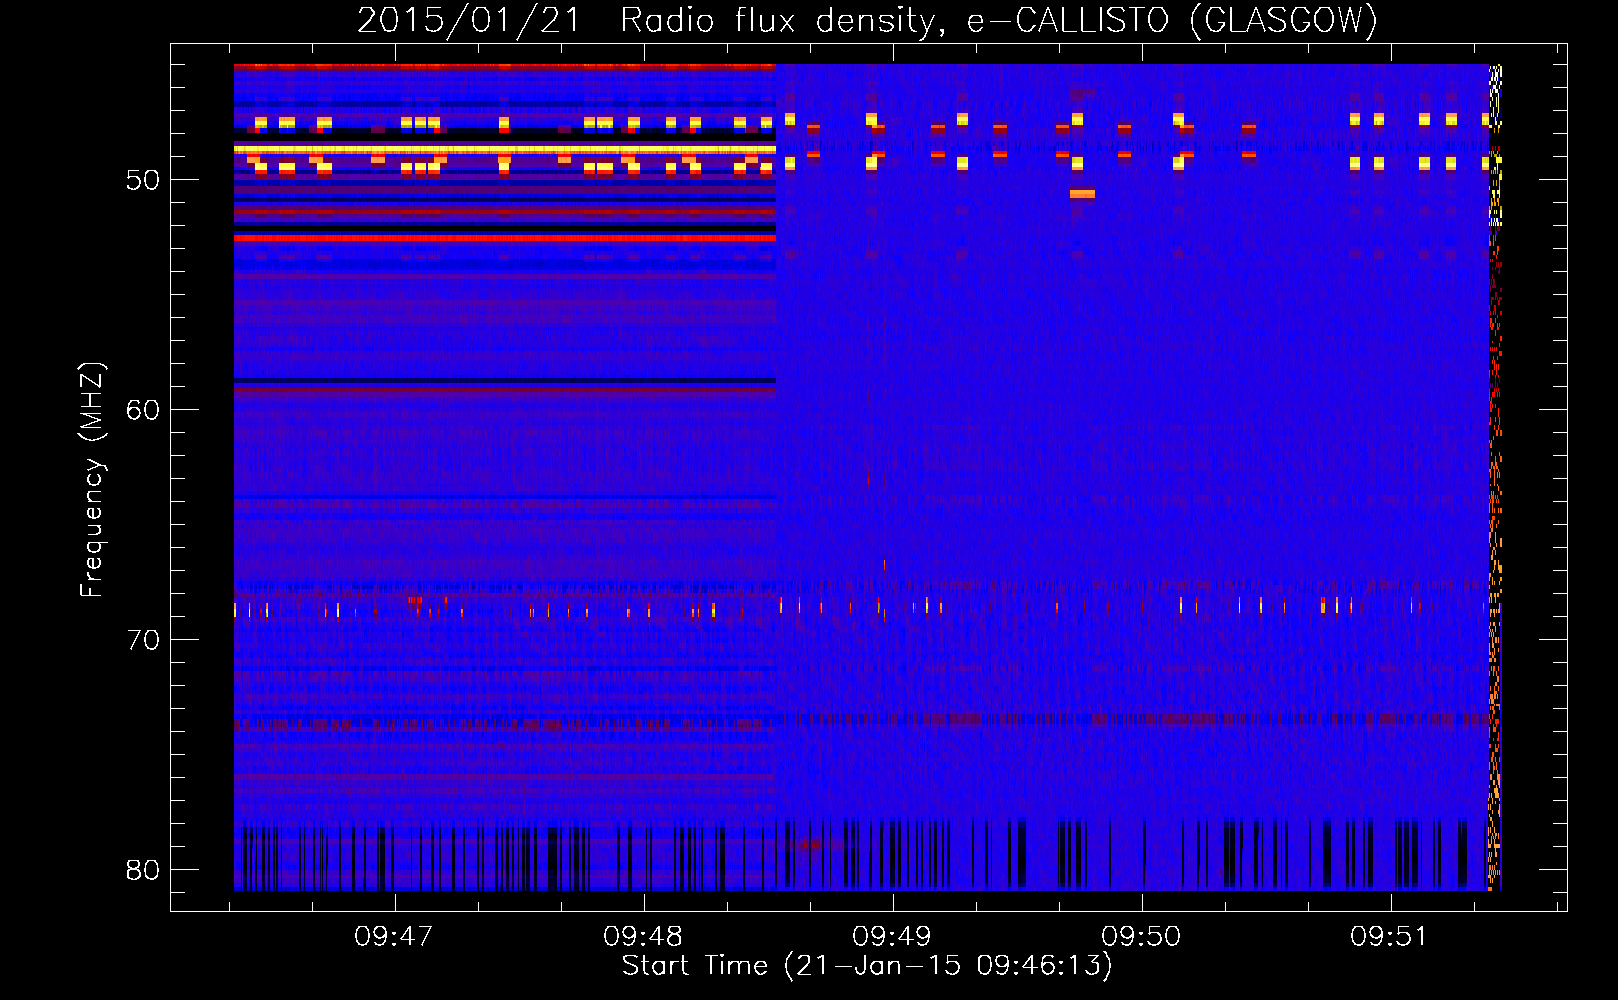This screenshot has height=1000, width=1618.
Task: Click the 60 frequency tick label
Action: coord(142,410)
